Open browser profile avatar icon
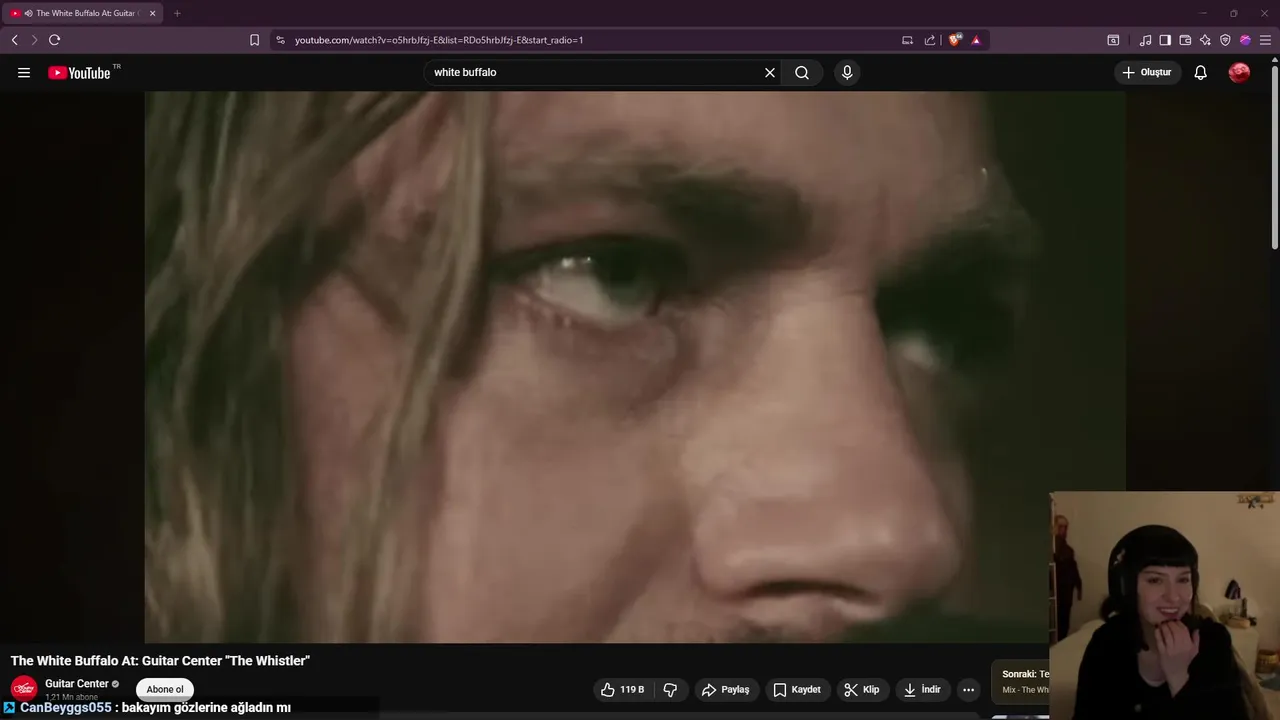Image resolution: width=1280 pixels, height=720 pixels. pos(1245,40)
